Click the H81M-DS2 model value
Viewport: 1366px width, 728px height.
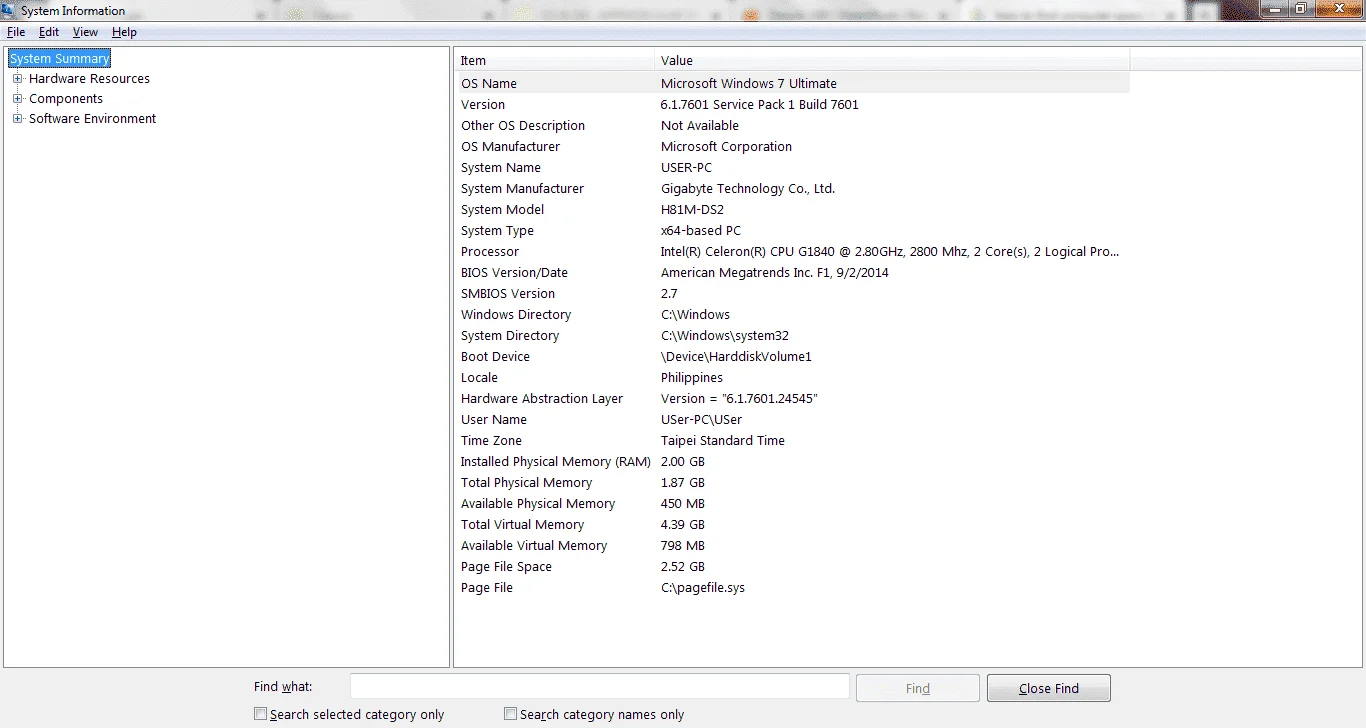(x=692, y=210)
